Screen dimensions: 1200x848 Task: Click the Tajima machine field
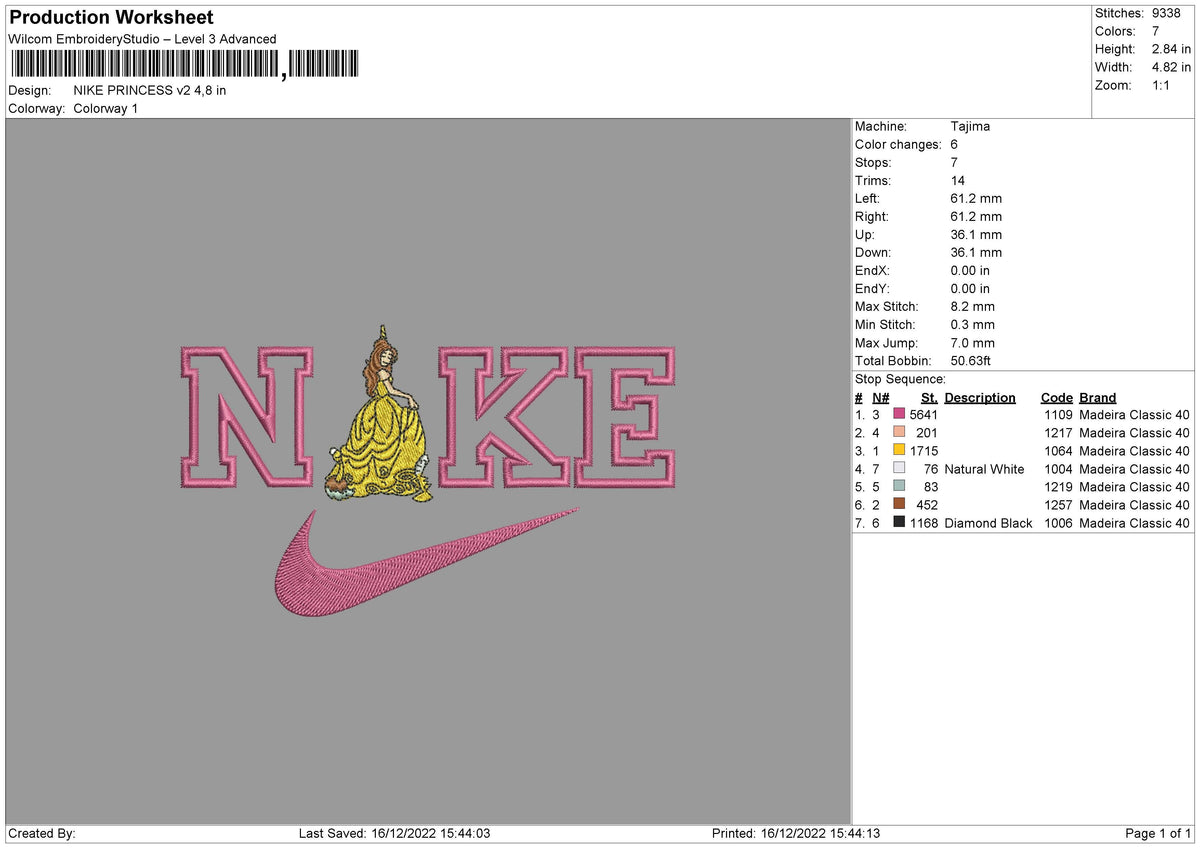[968, 126]
